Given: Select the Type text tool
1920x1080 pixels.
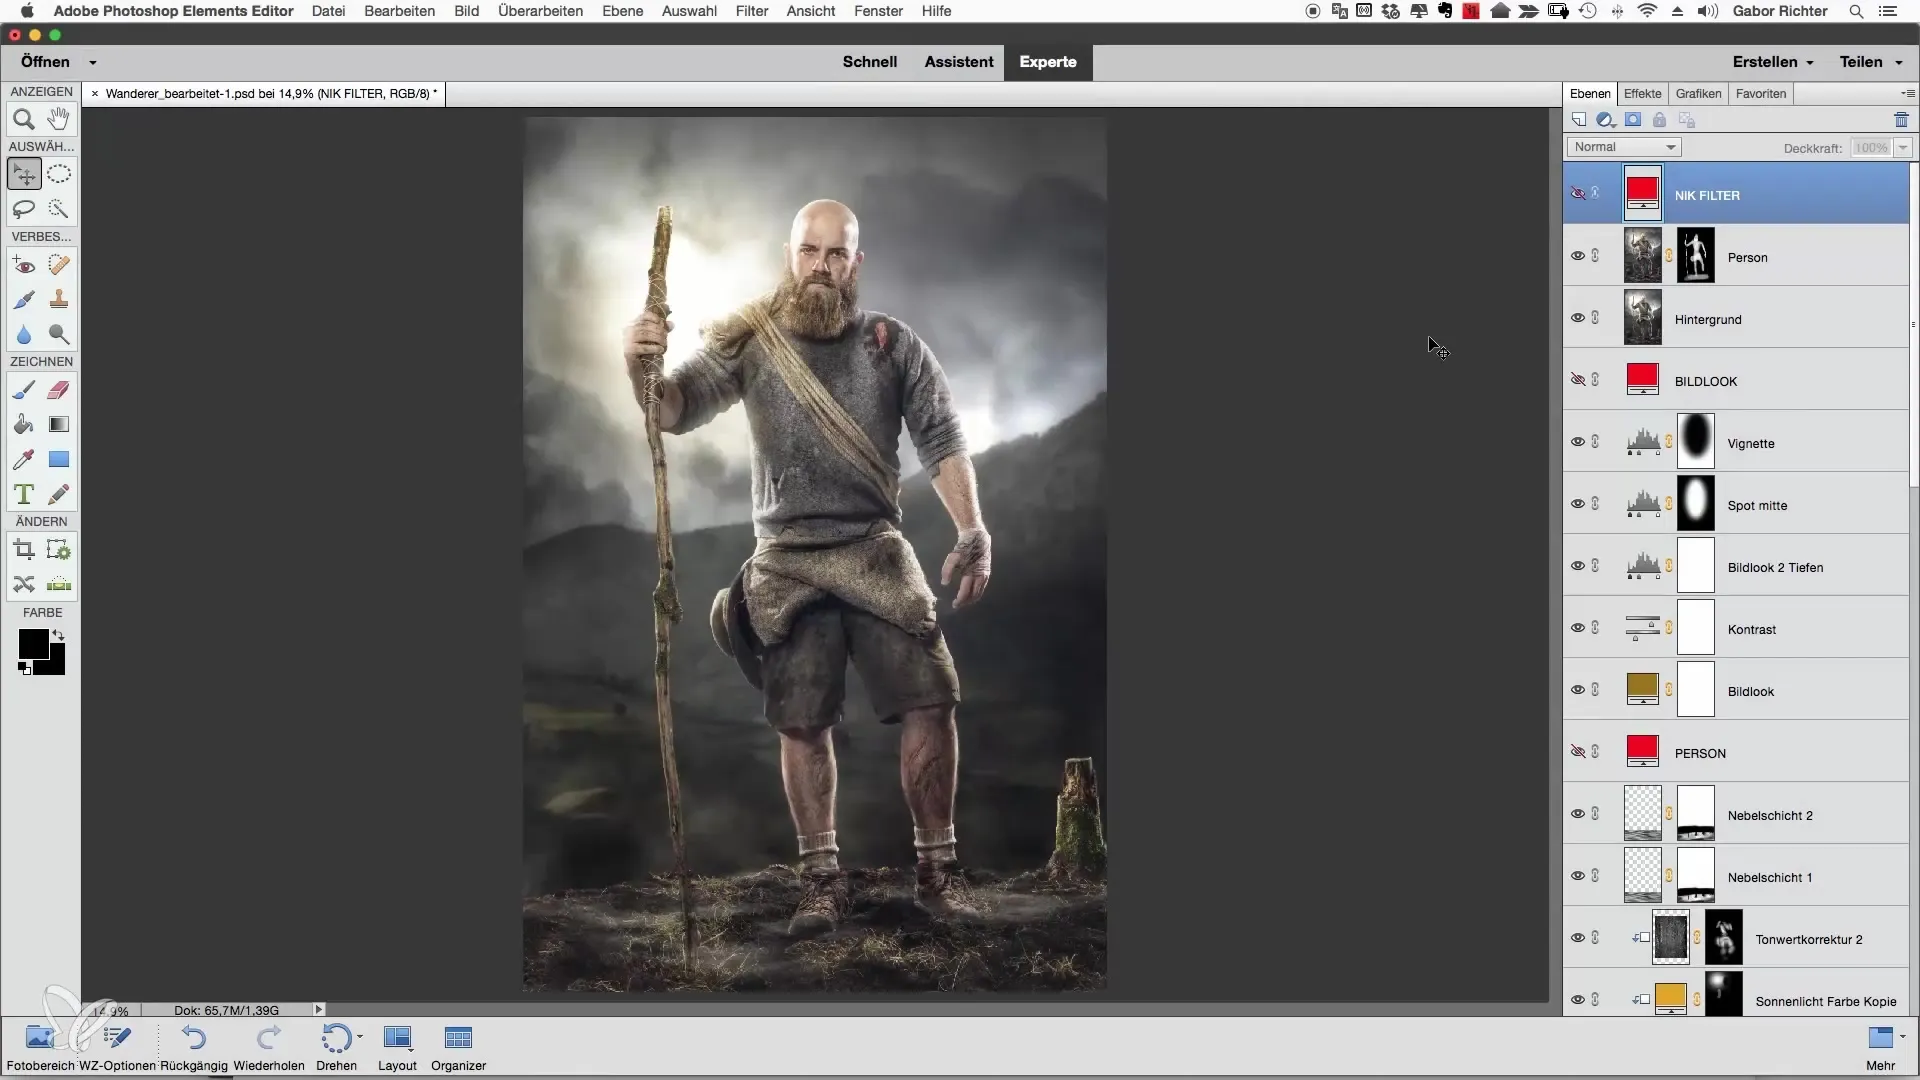Looking at the screenshot, I should pyautogui.click(x=24, y=495).
